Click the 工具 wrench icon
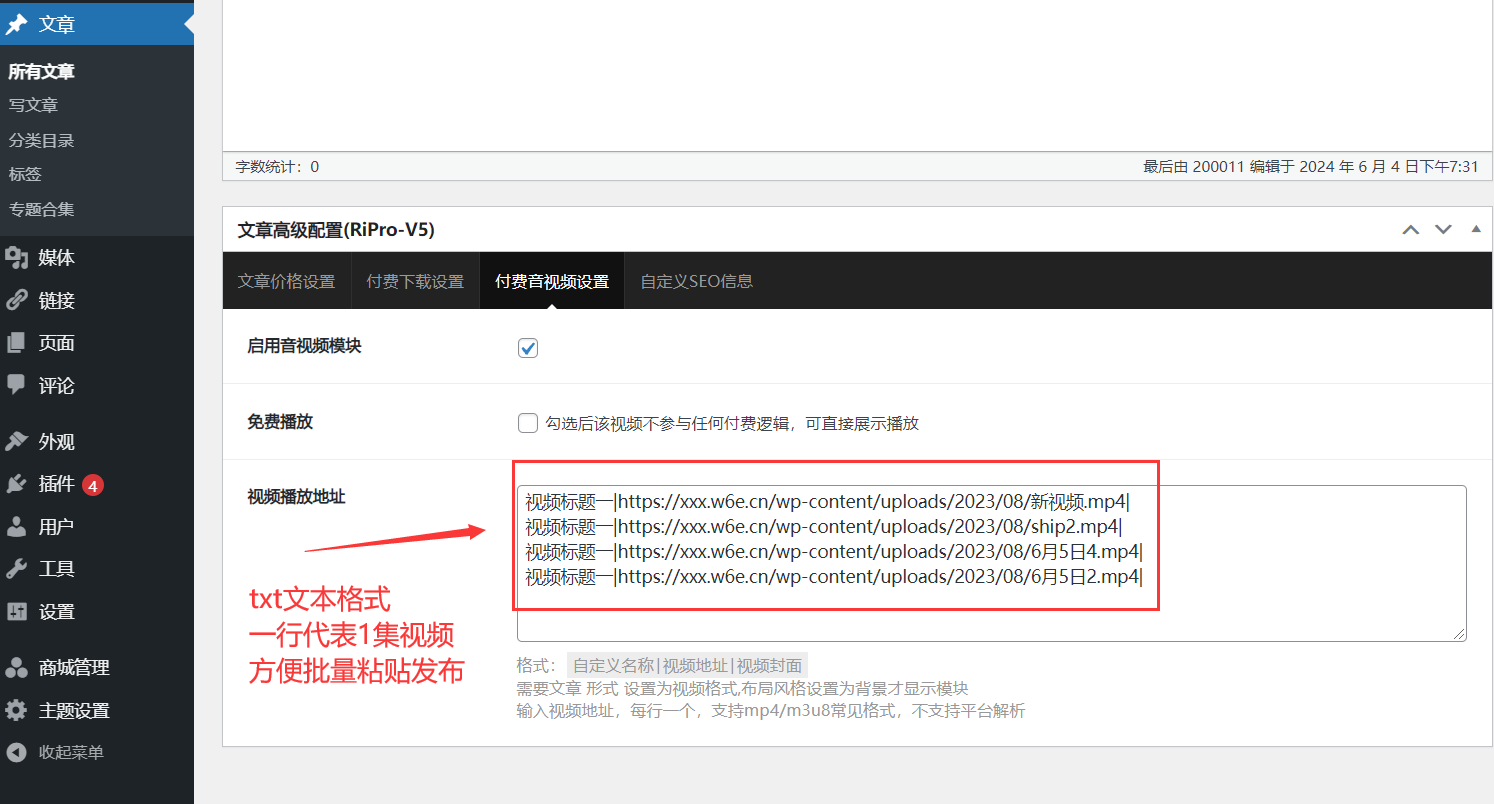 click(x=17, y=569)
